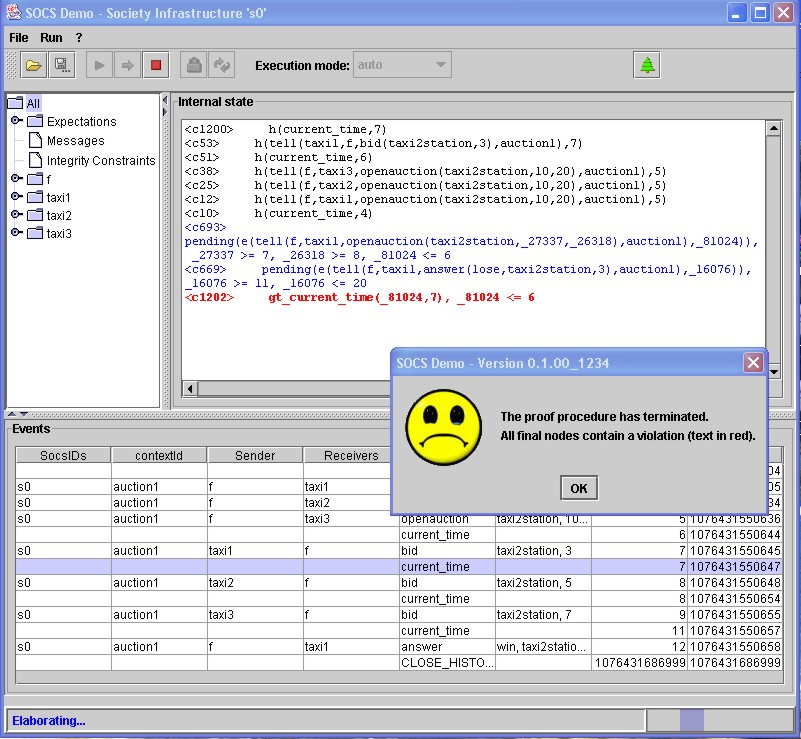Expand the taxi3 folder node
The image size is (801, 739).
point(17,233)
